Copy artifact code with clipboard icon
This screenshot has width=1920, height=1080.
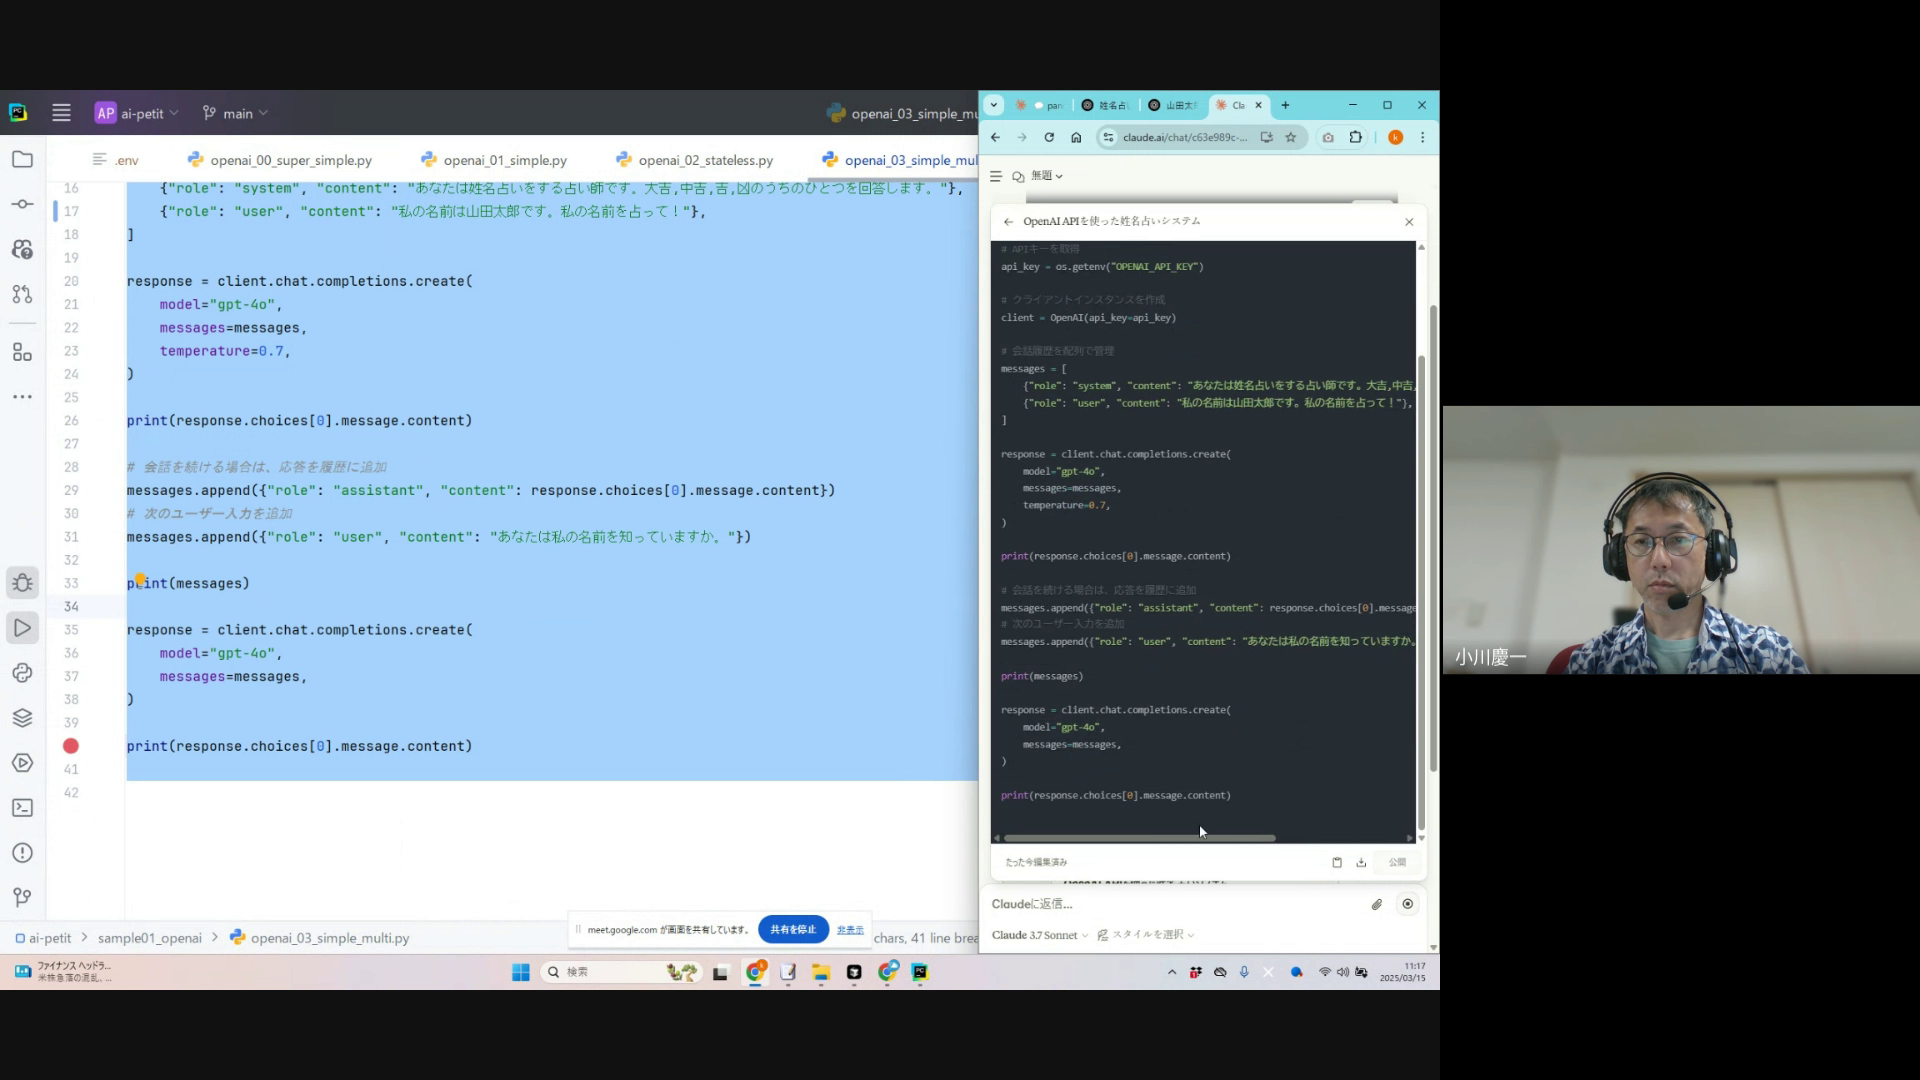1337,862
